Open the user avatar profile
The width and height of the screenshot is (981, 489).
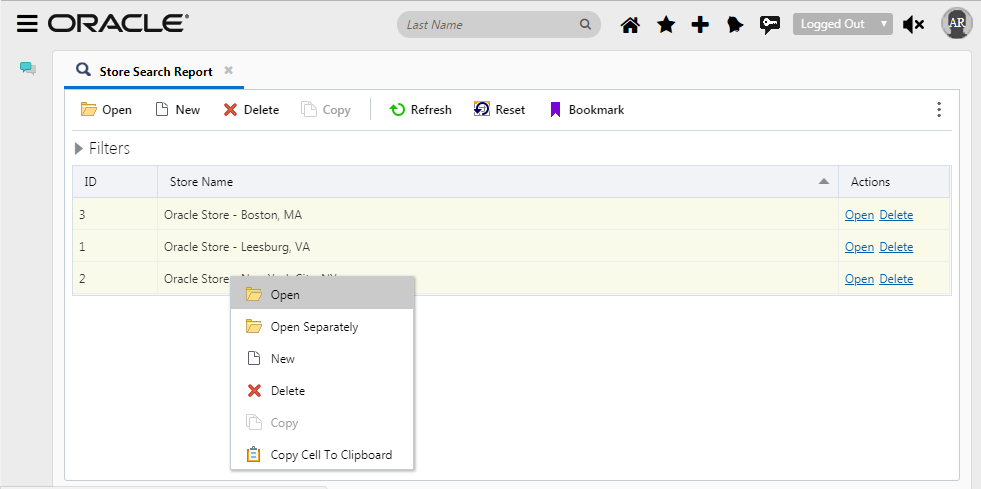956,23
